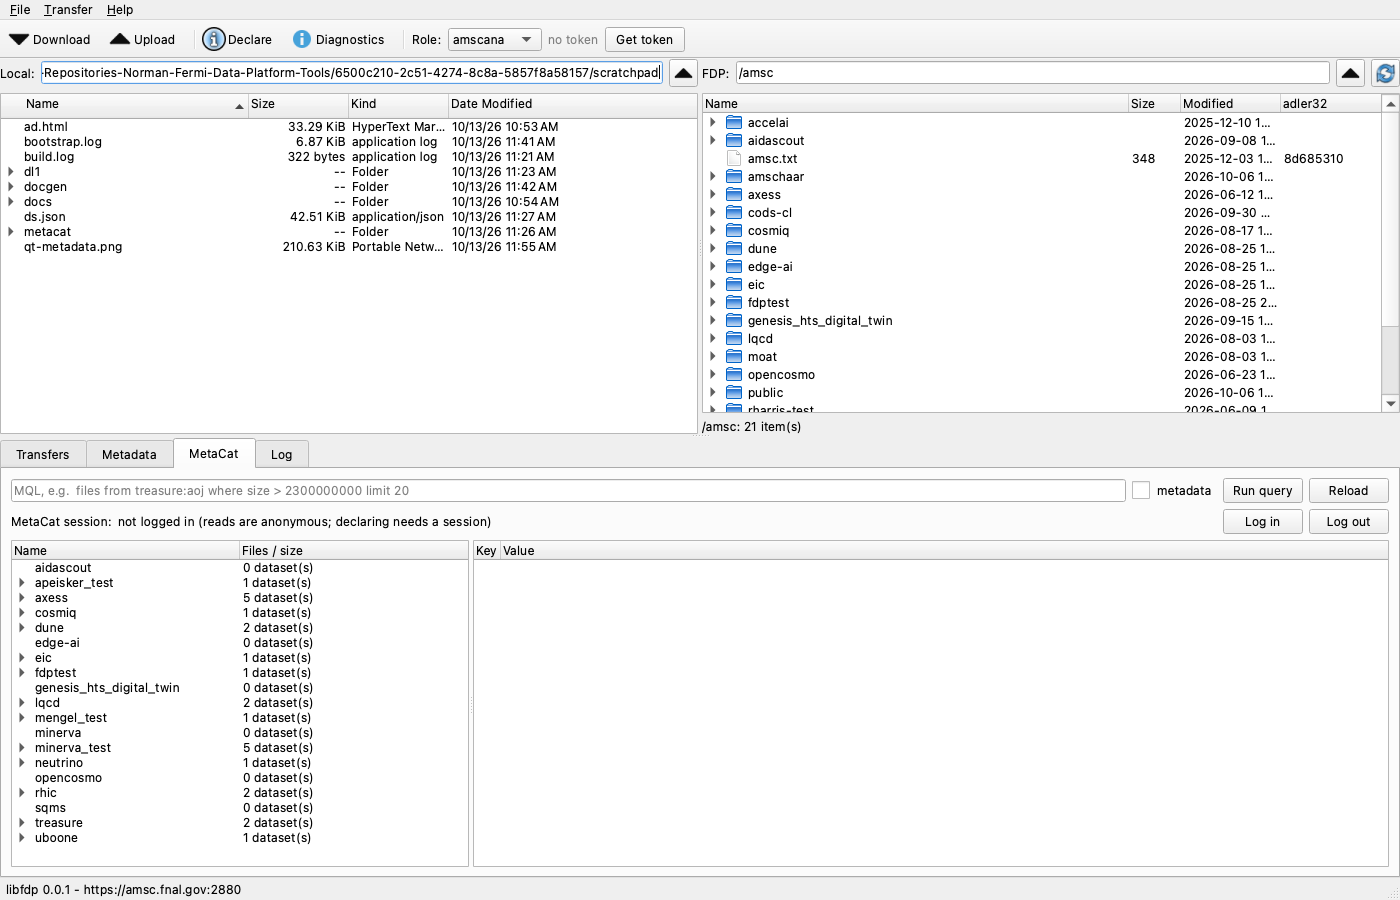
Task: Select the lqcd remote folder icon
Action: [734, 339]
